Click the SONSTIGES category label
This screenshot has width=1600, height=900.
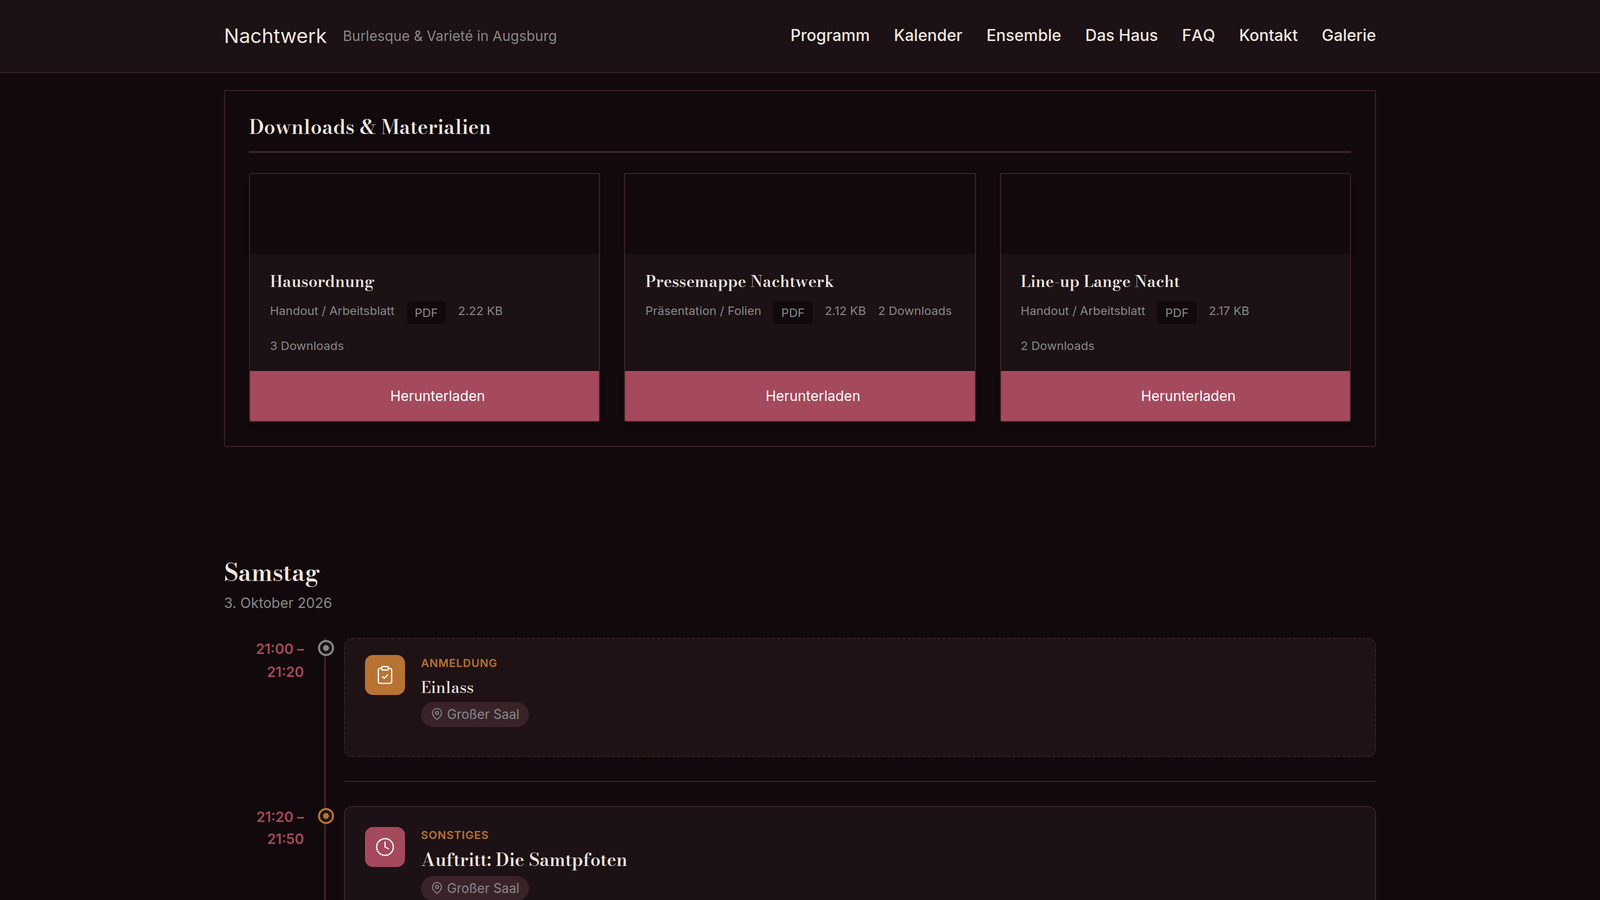[x=455, y=835]
